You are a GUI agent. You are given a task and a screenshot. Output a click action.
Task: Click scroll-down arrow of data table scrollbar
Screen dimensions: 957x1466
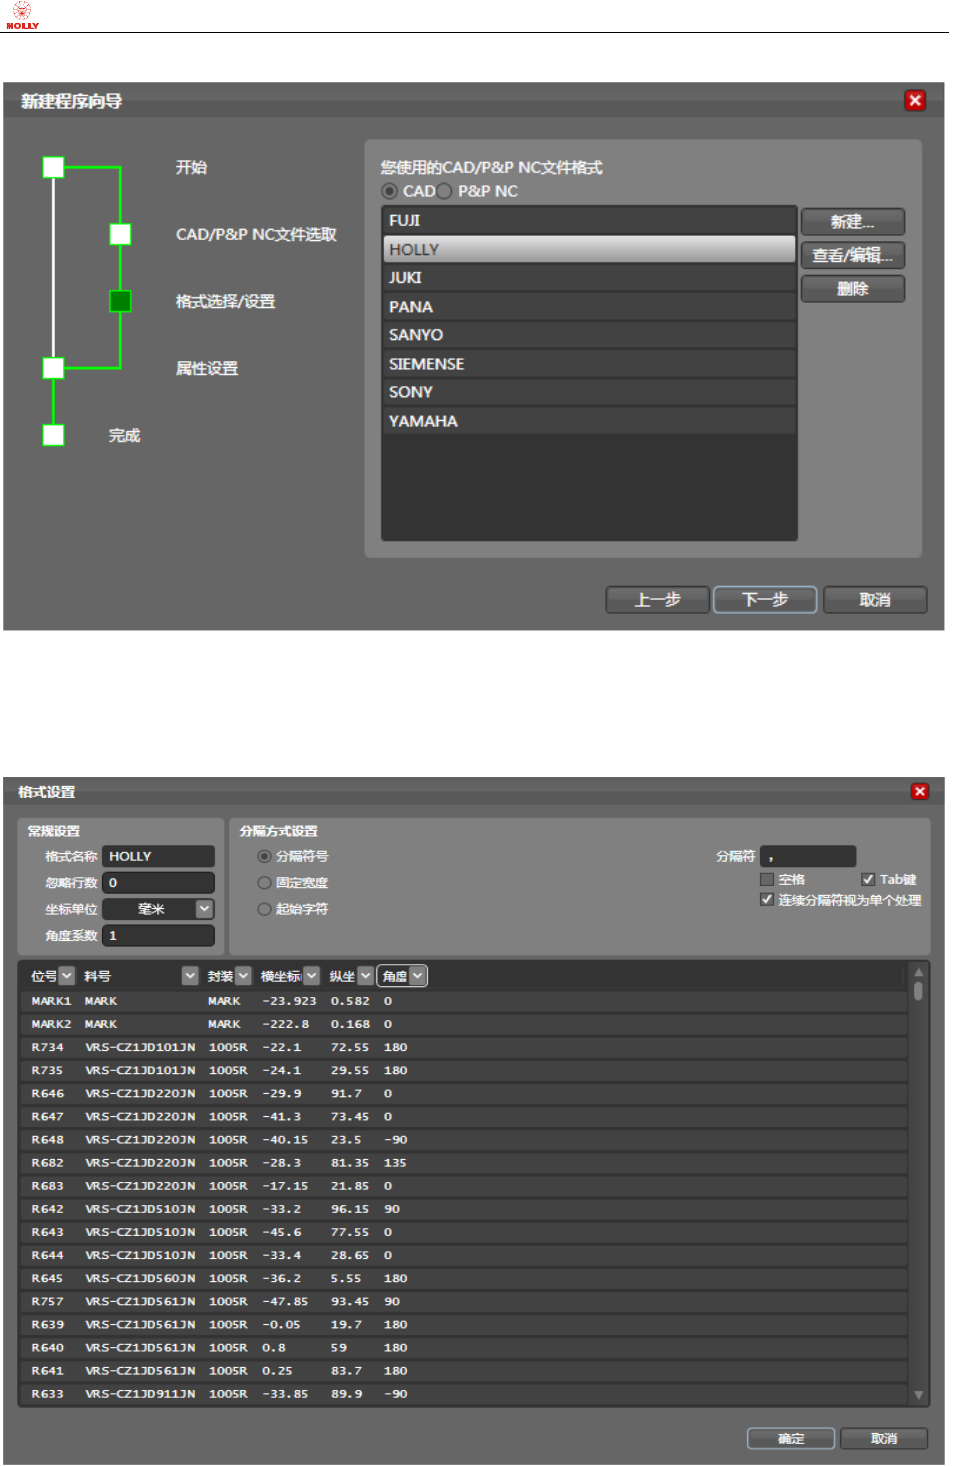point(918,1395)
